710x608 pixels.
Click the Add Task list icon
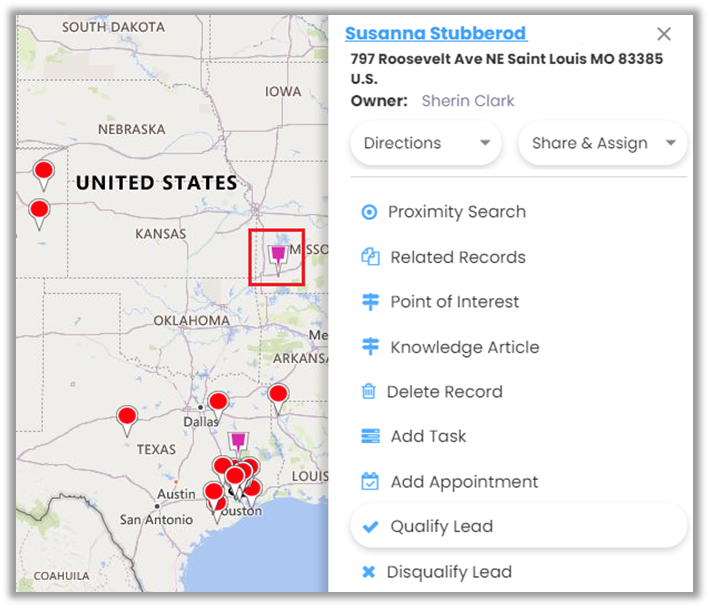tap(370, 437)
